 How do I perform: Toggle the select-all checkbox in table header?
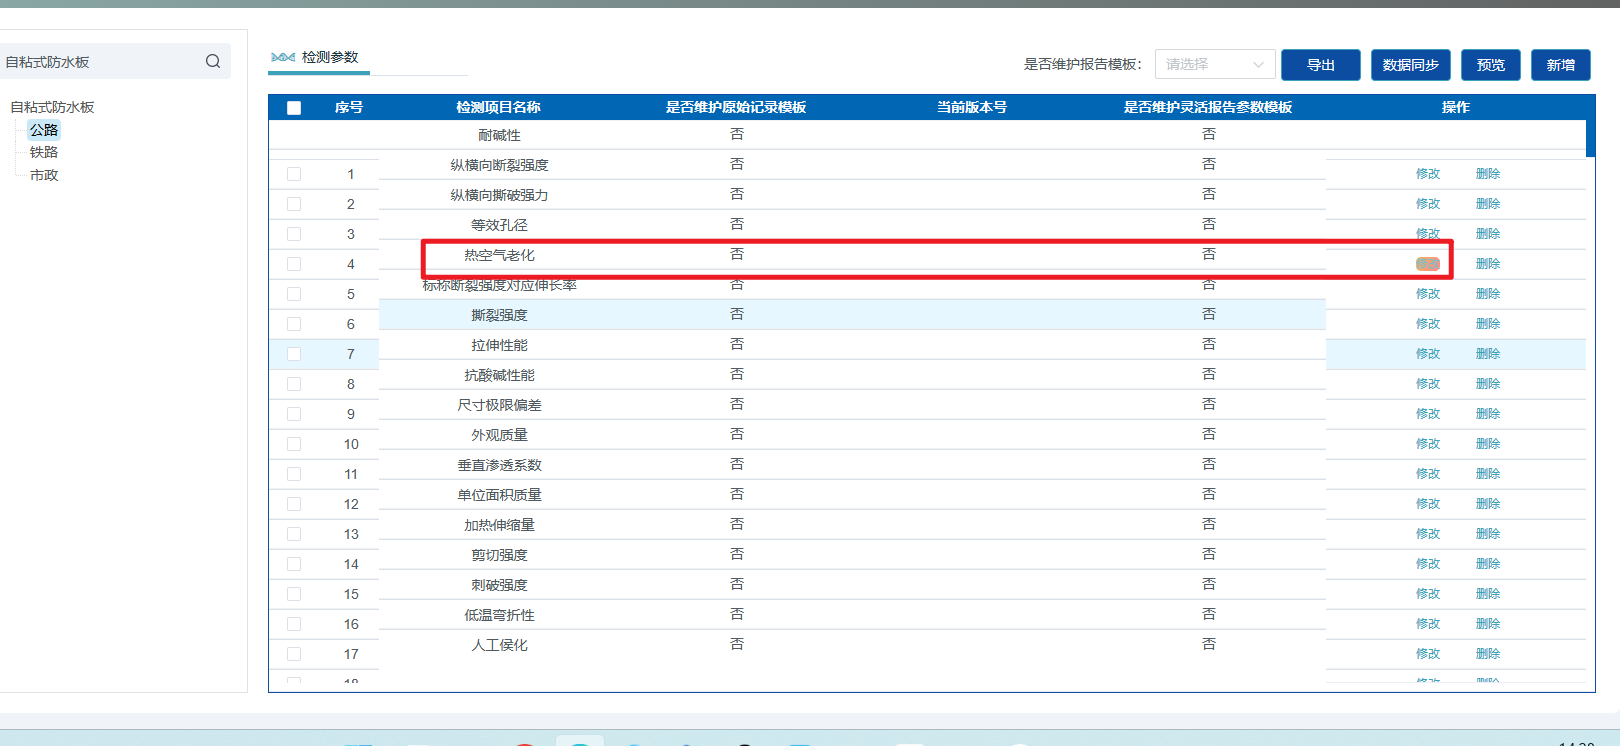tap(294, 108)
